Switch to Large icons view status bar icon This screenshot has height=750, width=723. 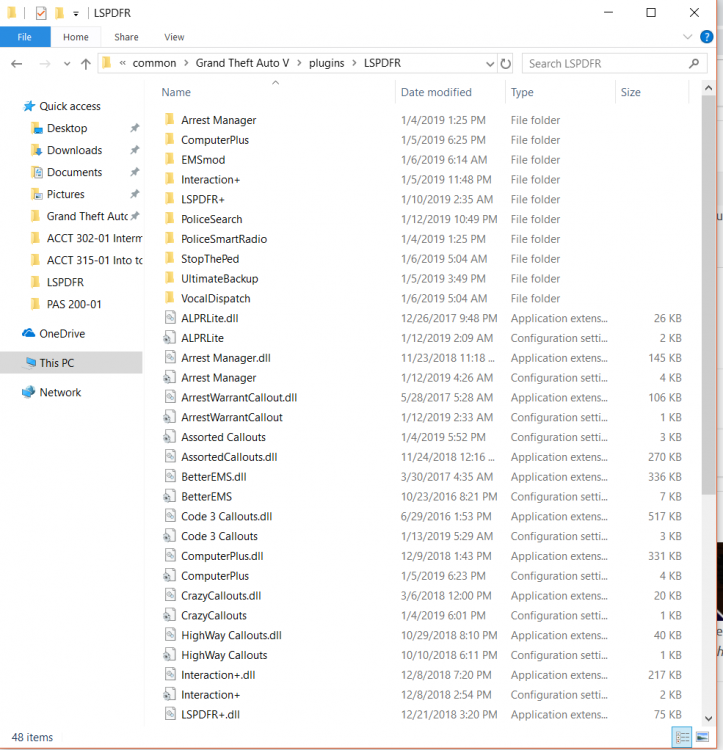702,737
